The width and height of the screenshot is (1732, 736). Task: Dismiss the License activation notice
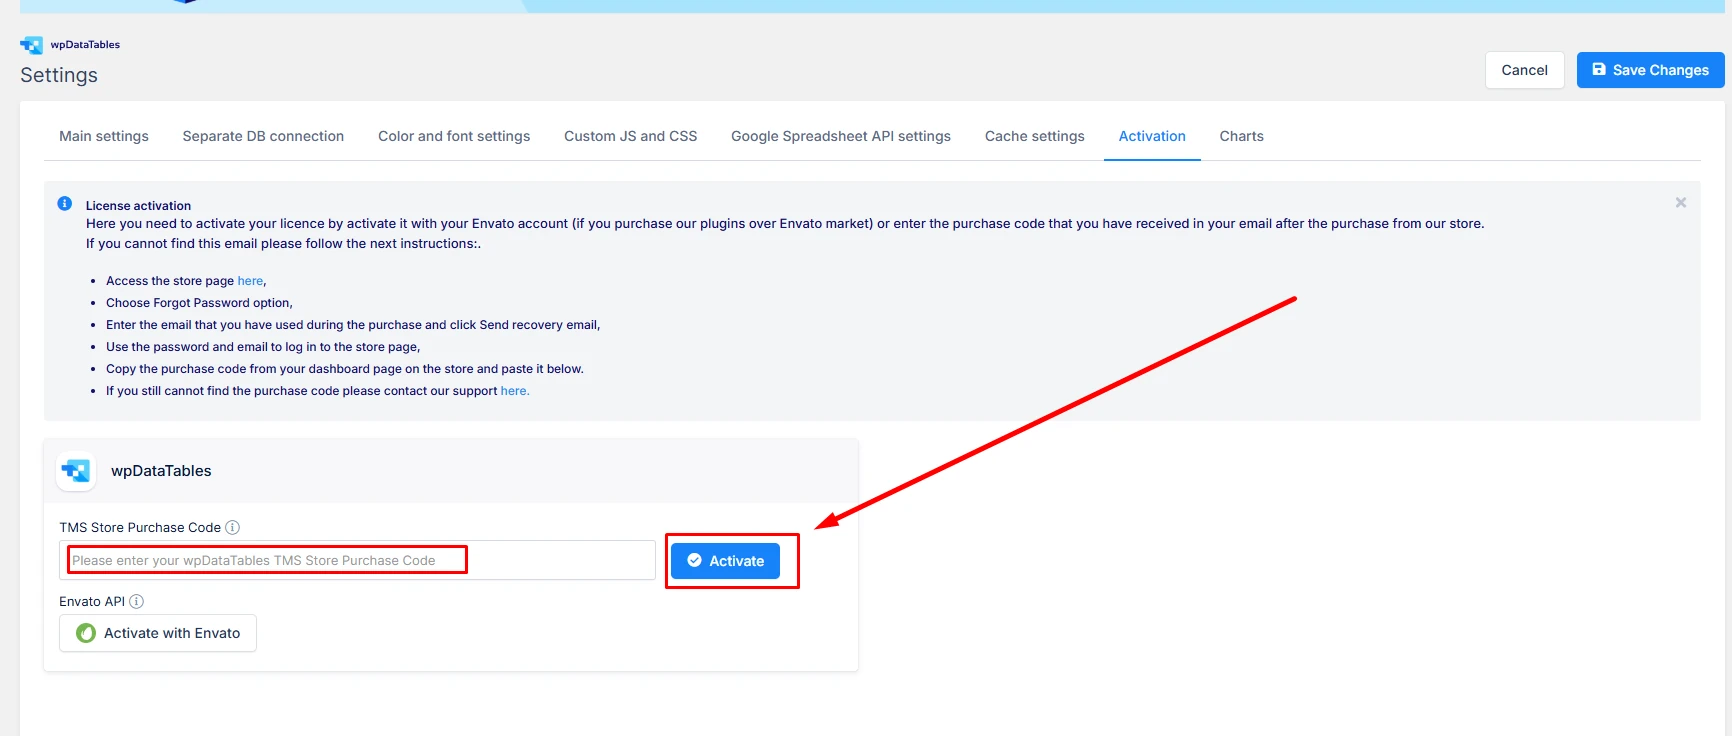[1681, 203]
